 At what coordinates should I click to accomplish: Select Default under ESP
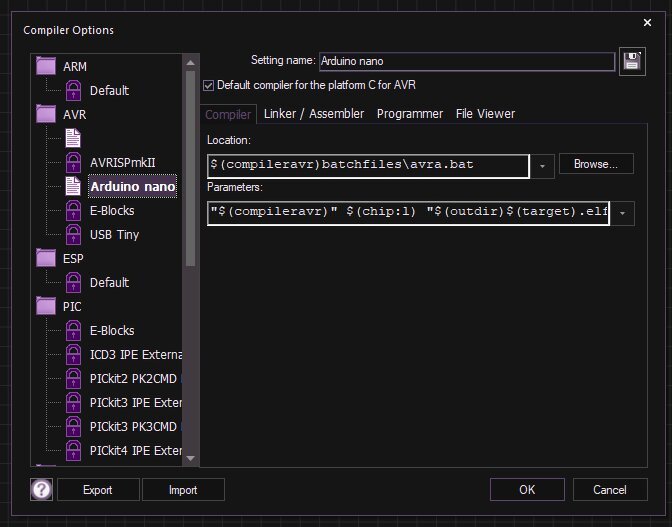[109, 282]
